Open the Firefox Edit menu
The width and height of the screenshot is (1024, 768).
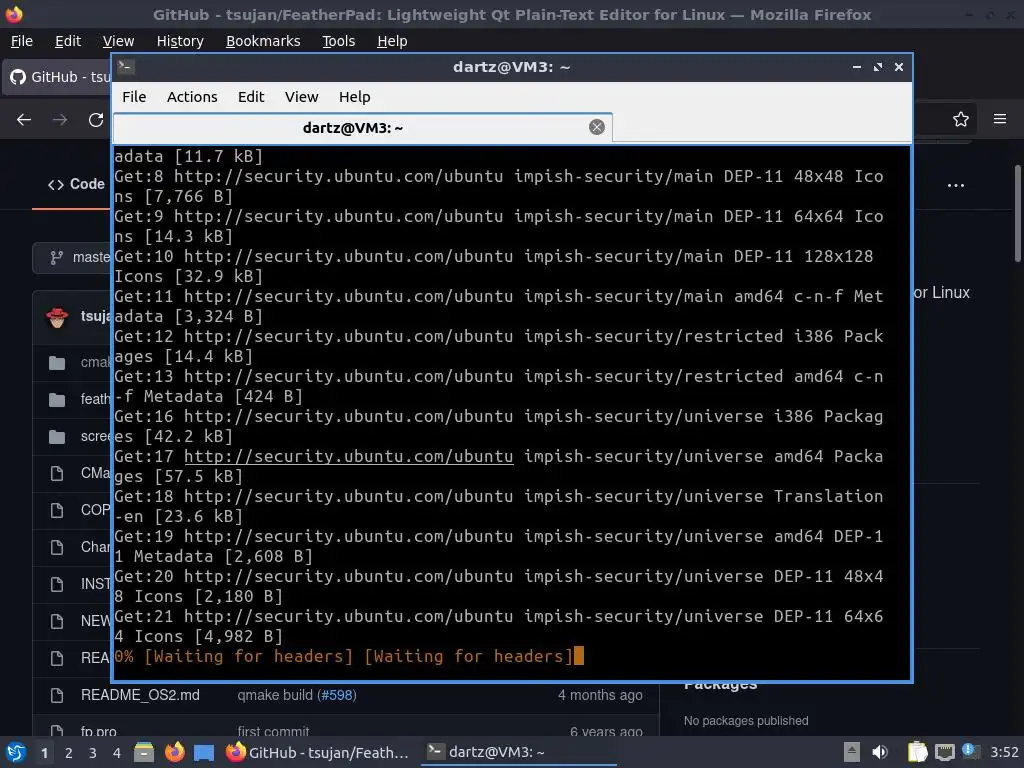[68, 41]
